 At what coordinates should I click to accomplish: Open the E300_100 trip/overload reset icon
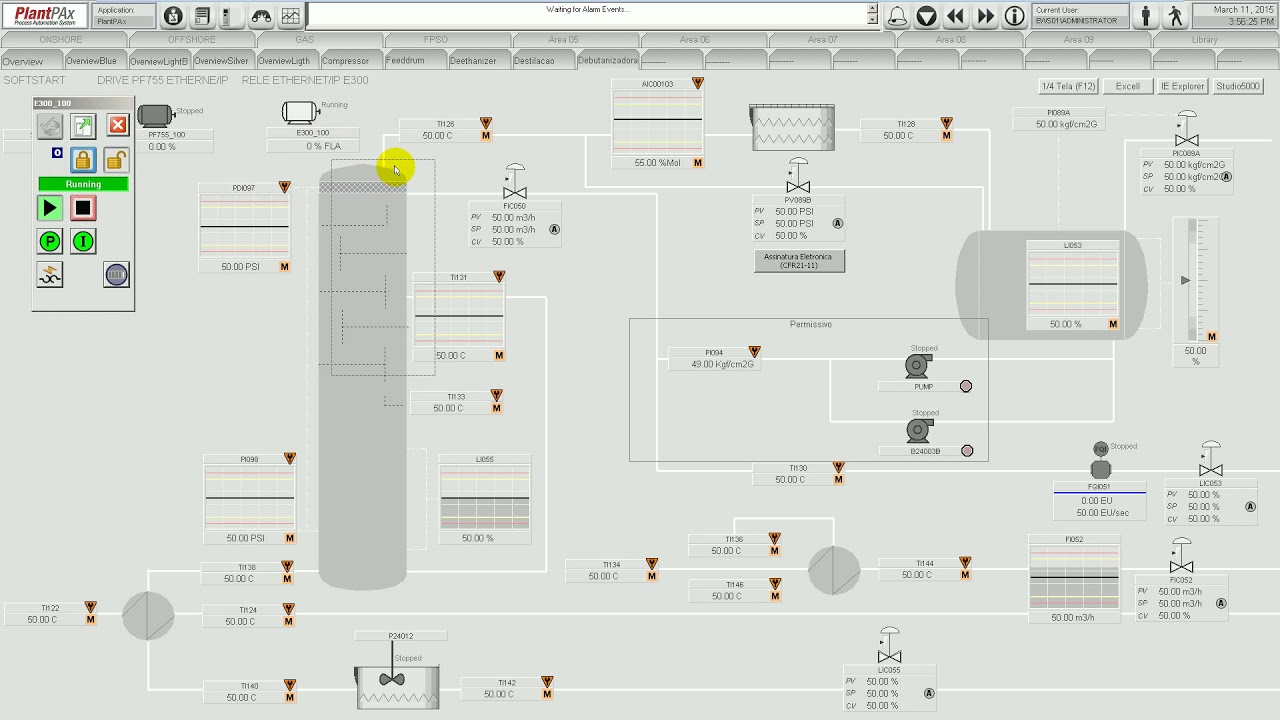49,275
